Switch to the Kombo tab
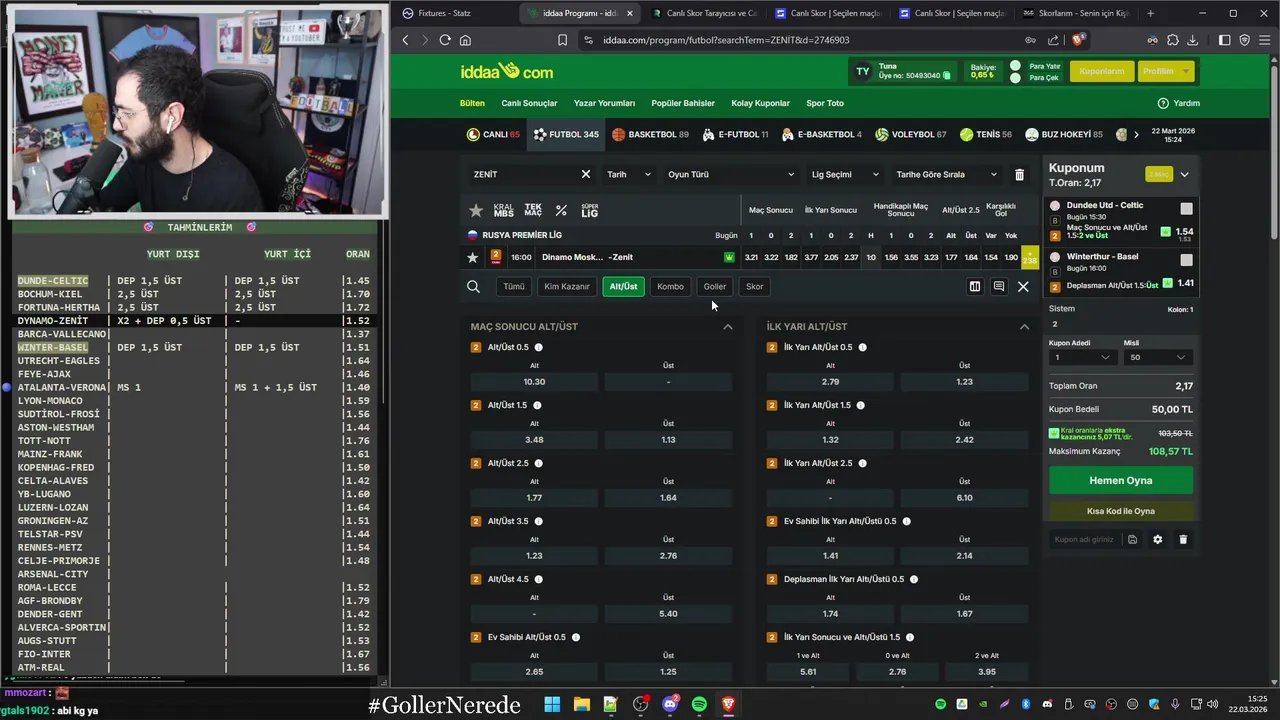 point(670,287)
